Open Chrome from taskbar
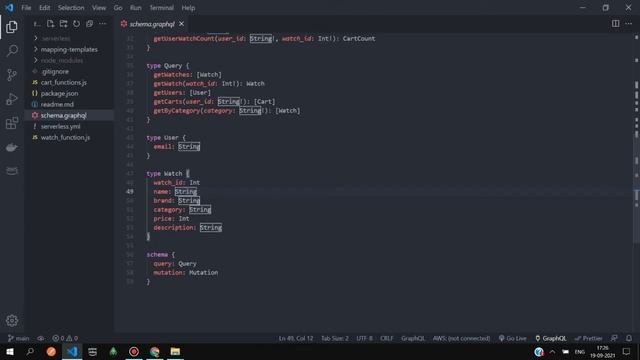This screenshot has height=360, width=640. pos(154,351)
